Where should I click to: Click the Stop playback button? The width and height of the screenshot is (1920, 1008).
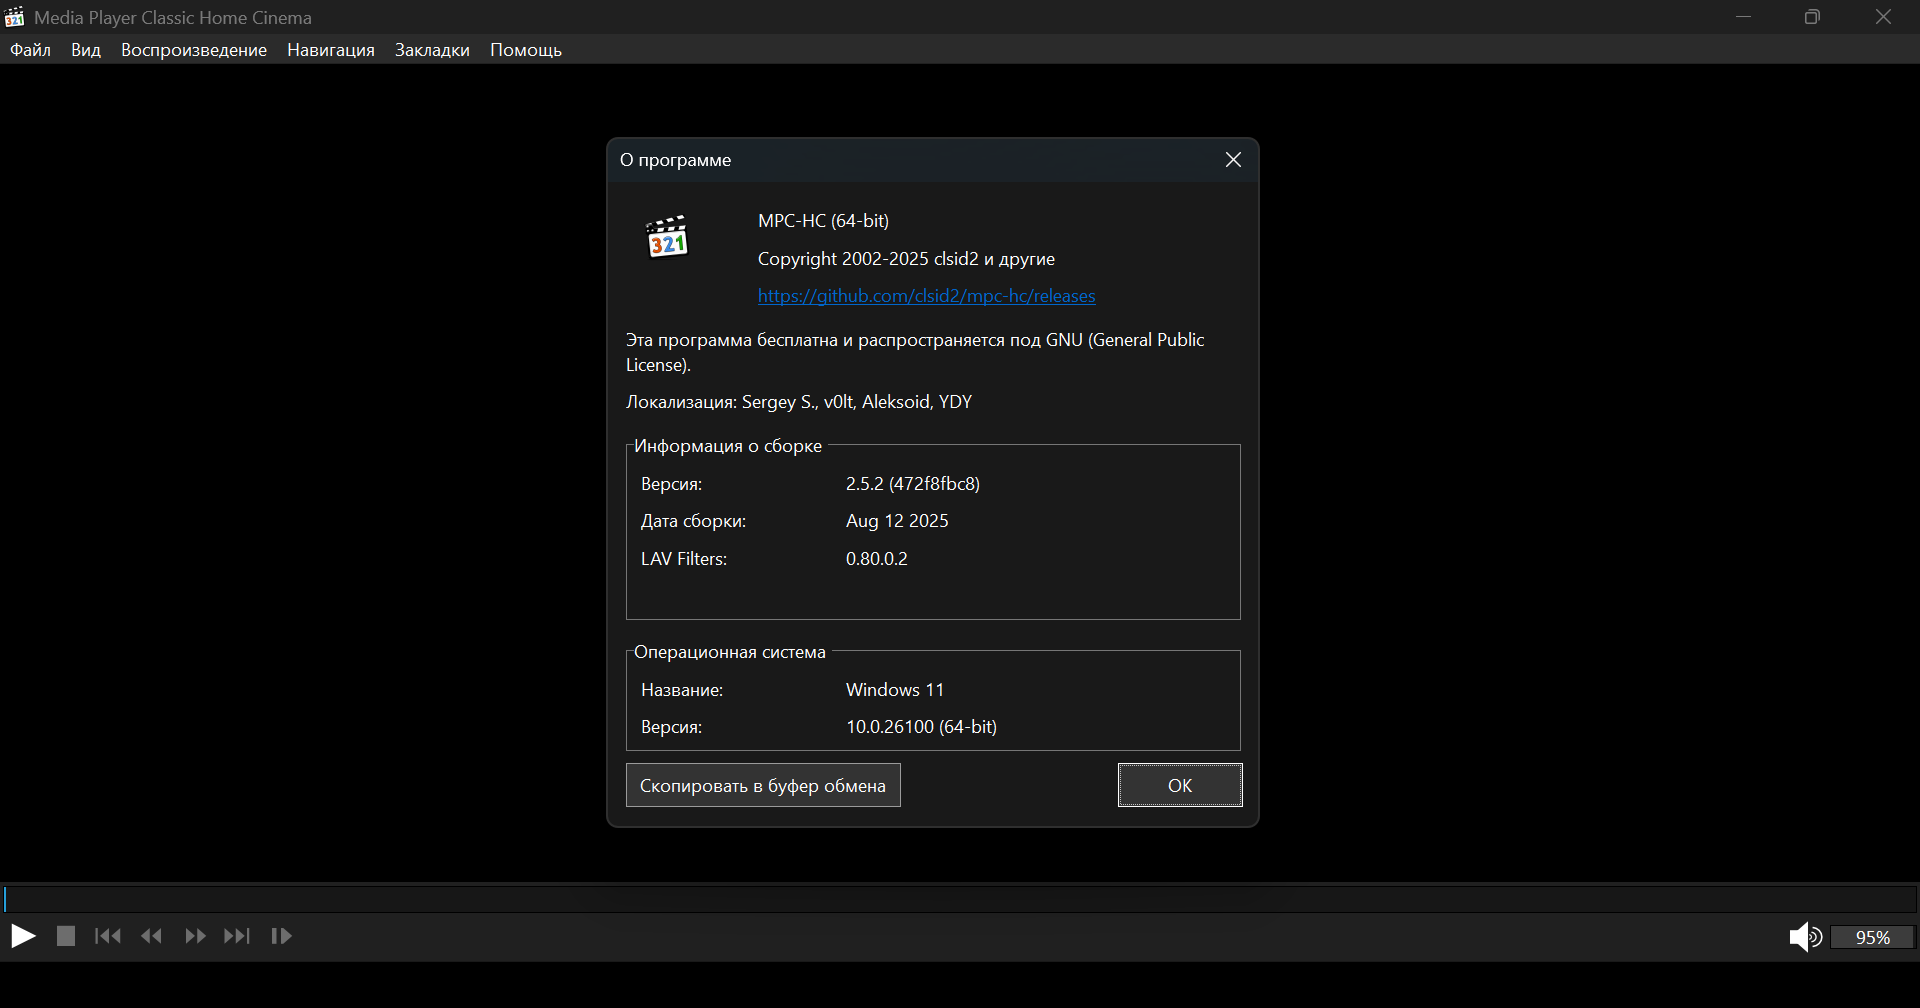click(66, 936)
